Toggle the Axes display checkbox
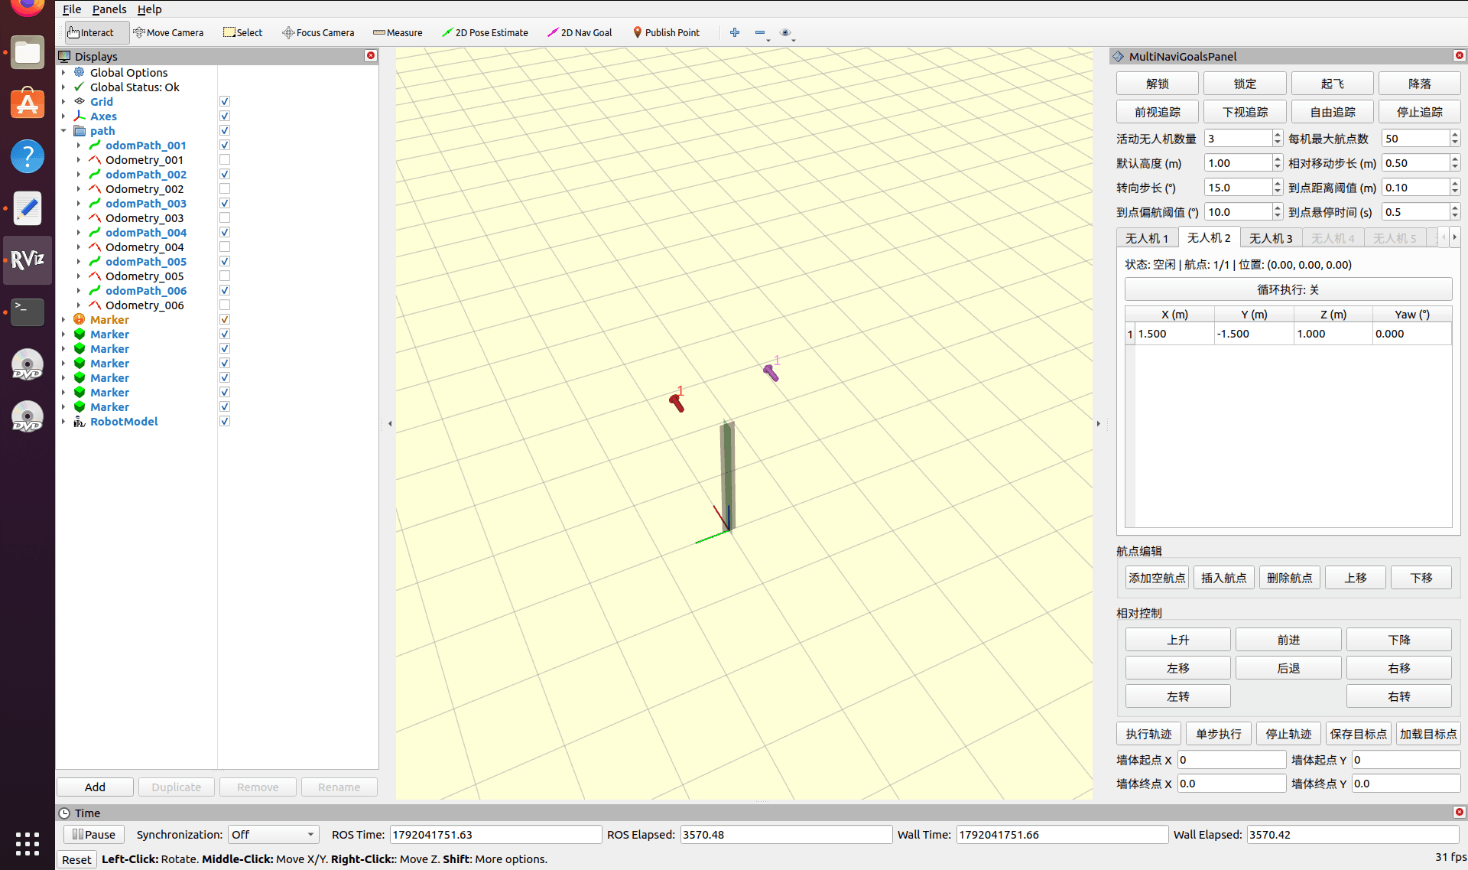The width and height of the screenshot is (1468, 870). (225, 116)
